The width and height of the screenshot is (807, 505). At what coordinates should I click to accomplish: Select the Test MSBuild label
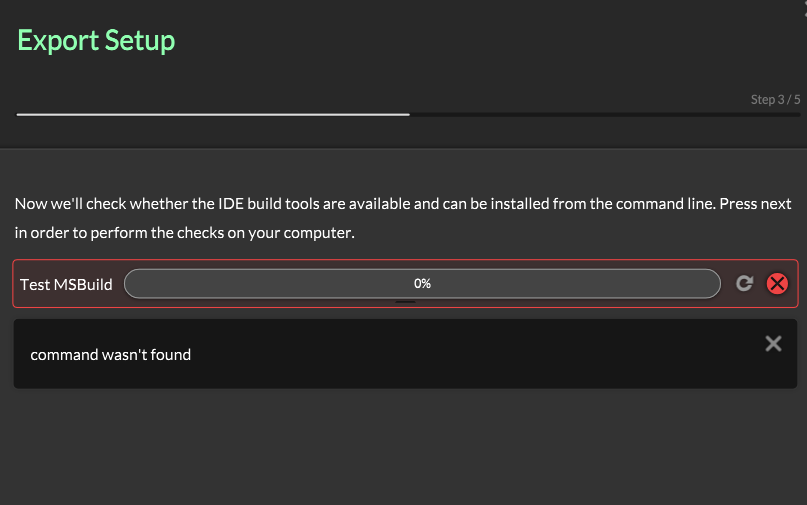pyautogui.click(x=66, y=284)
